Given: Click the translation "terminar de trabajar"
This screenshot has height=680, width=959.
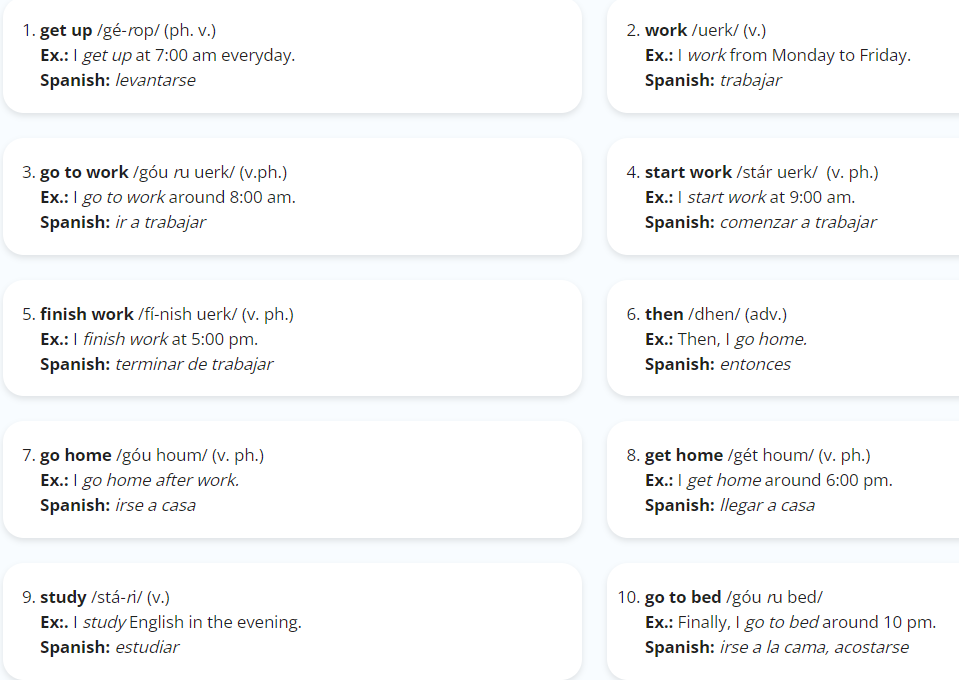Looking at the screenshot, I should (x=194, y=364).
